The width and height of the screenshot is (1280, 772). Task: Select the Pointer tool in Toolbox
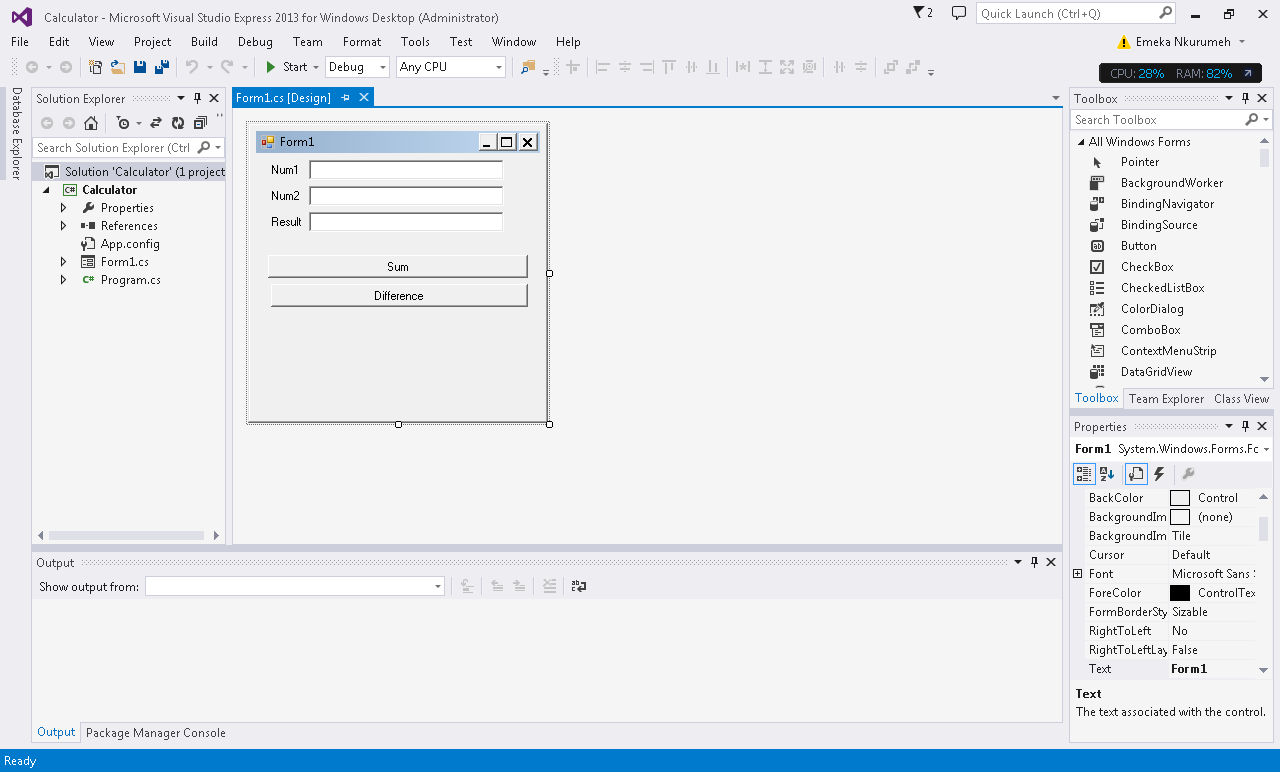[1139, 162]
